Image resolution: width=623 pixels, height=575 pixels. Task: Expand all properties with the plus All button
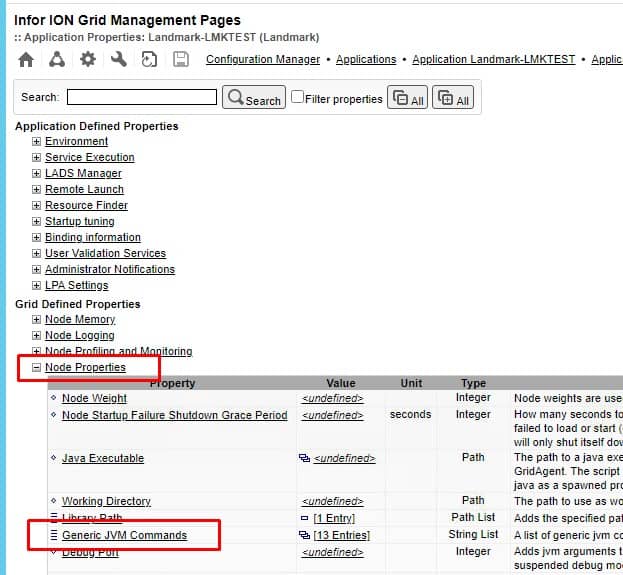[453, 97]
